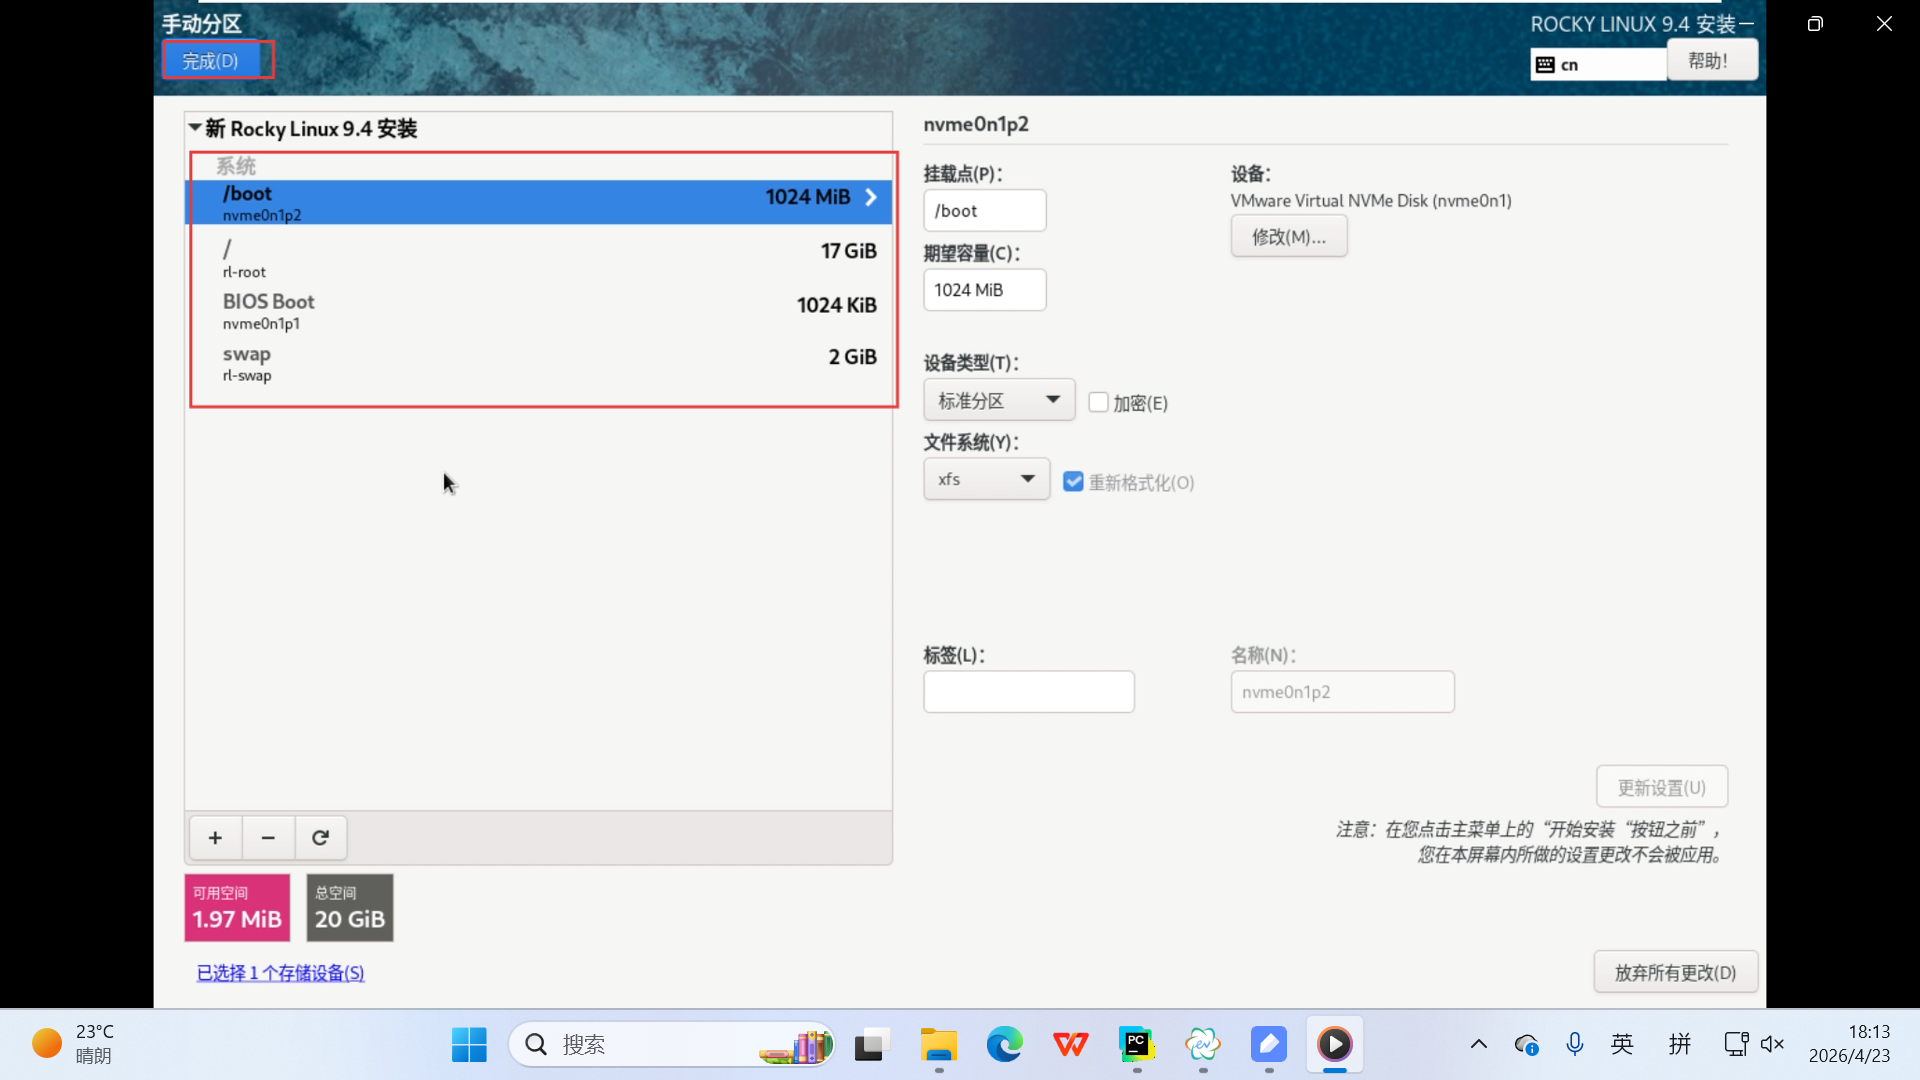Open WPS Office from the taskbar
This screenshot has height=1080, width=1920.
(x=1070, y=1045)
